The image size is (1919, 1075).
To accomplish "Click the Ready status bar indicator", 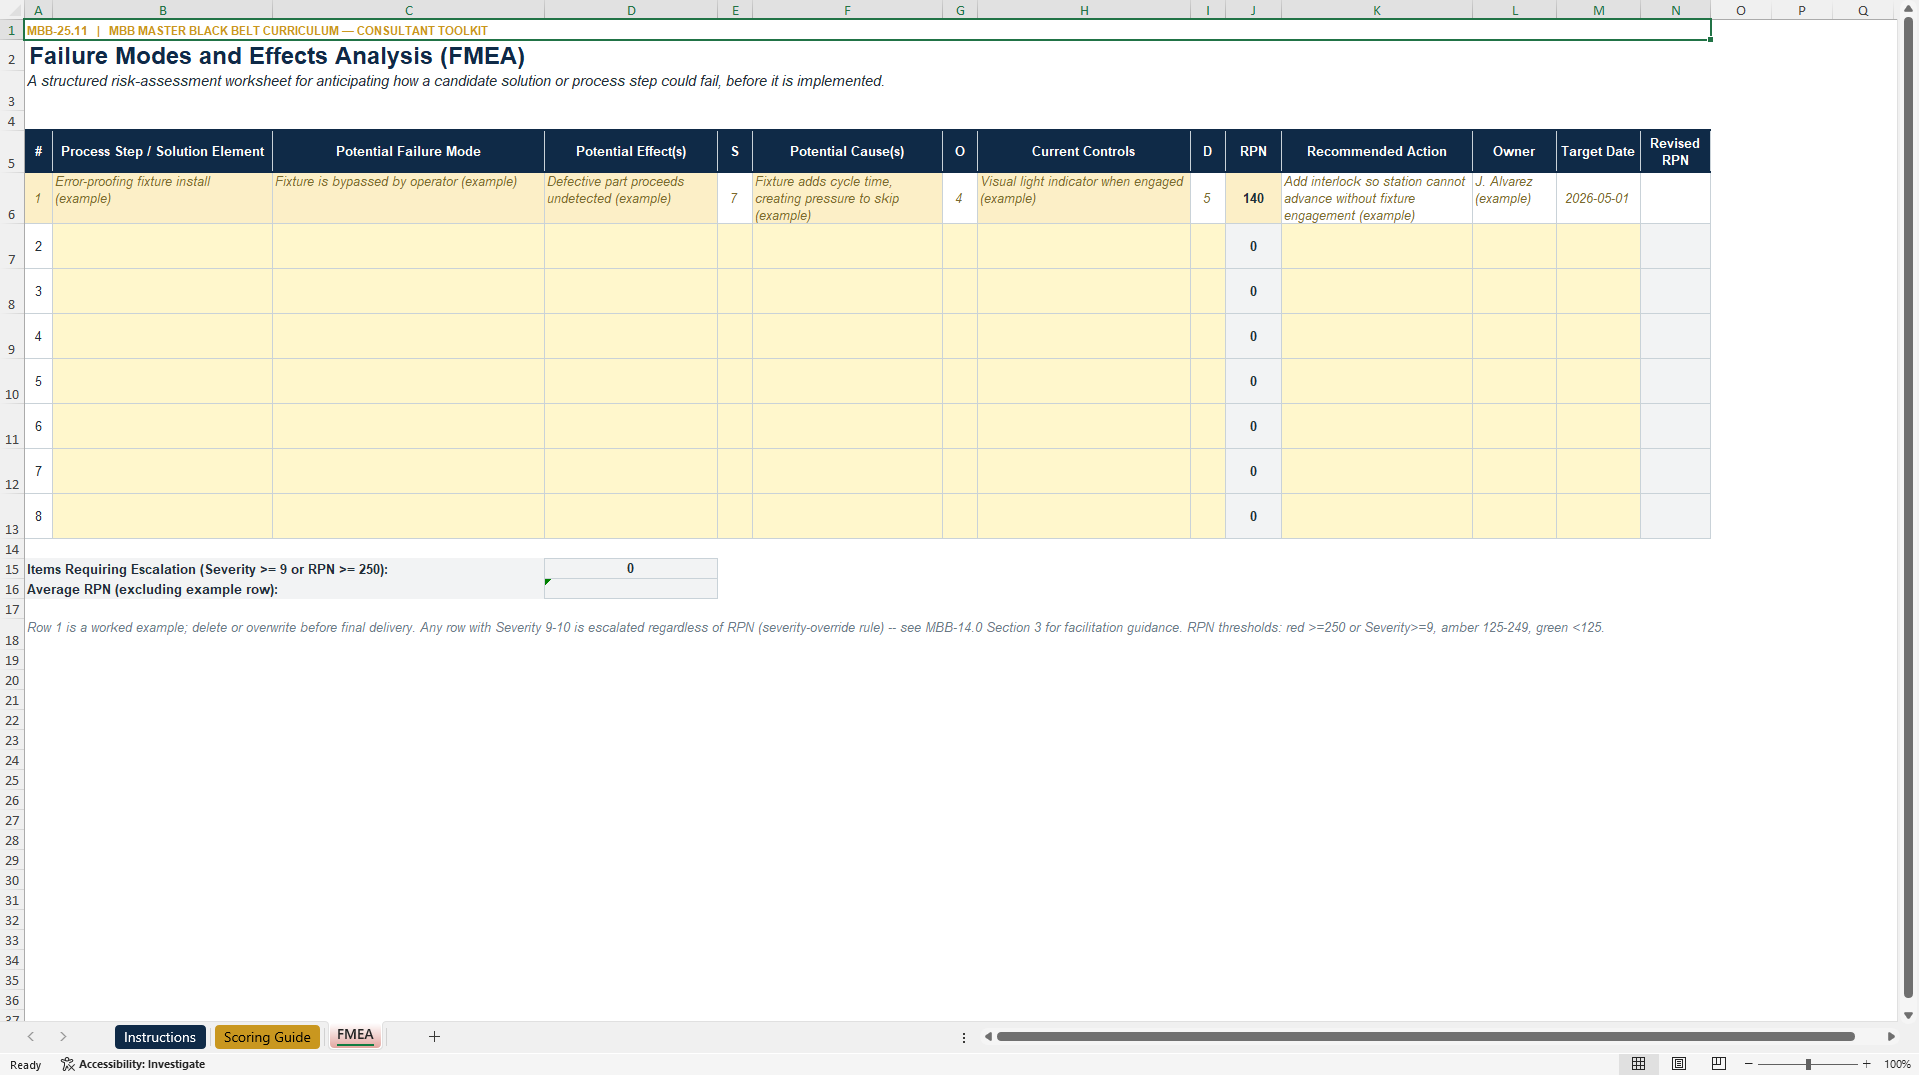I will click(x=26, y=1065).
